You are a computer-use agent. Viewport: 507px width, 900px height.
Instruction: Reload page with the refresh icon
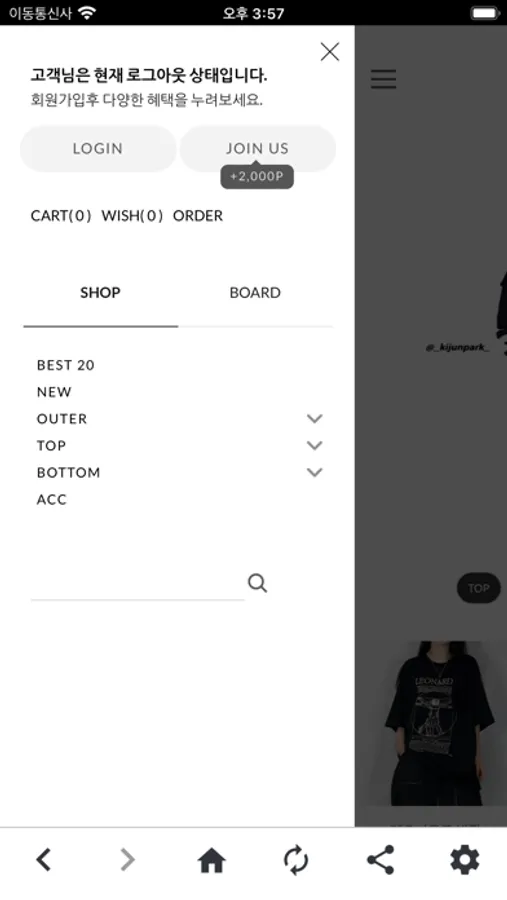(x=296, y=860)
